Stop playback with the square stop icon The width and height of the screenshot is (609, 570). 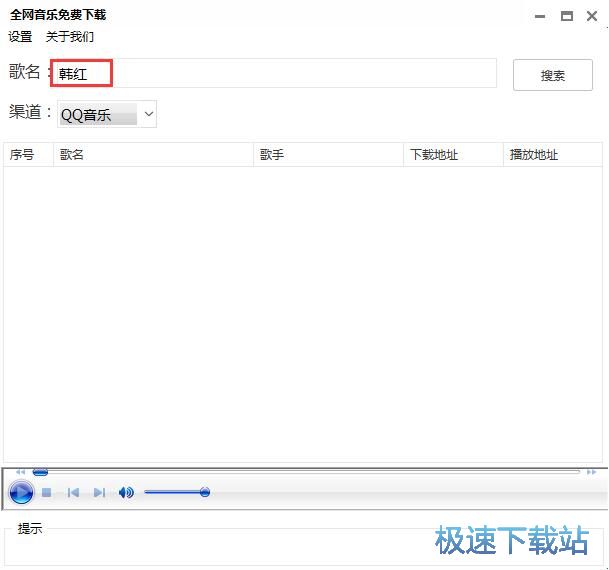tap(47, 492)
